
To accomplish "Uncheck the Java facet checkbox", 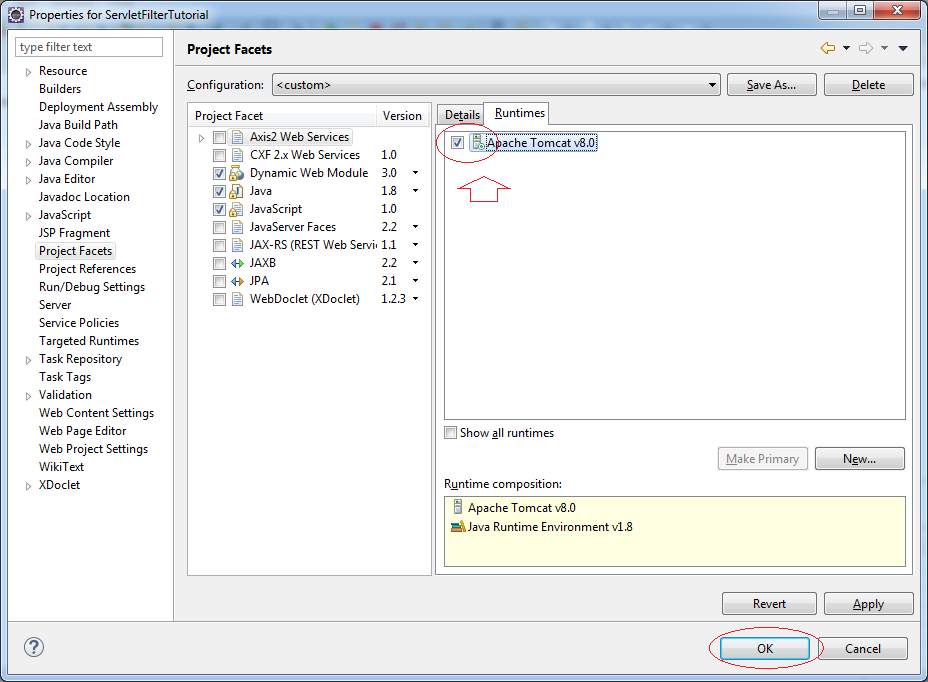I will point(220,191).
